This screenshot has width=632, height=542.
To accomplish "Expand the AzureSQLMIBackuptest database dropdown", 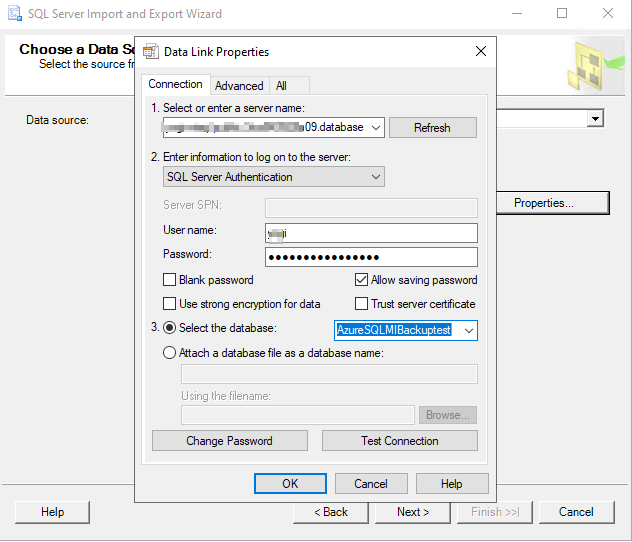I will 468,330.
